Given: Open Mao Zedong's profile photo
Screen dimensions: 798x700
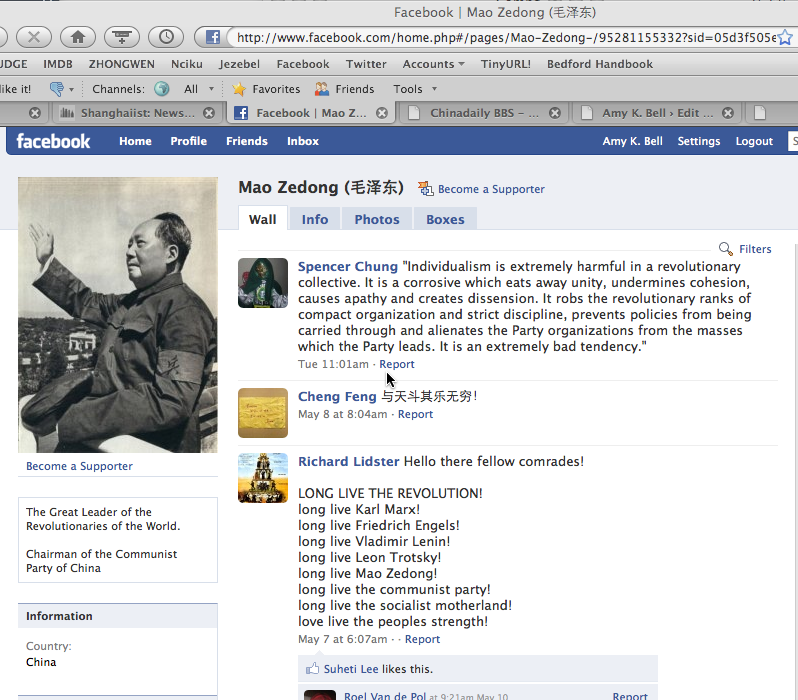Looking at the screenshot, I should tap(118, 315).
